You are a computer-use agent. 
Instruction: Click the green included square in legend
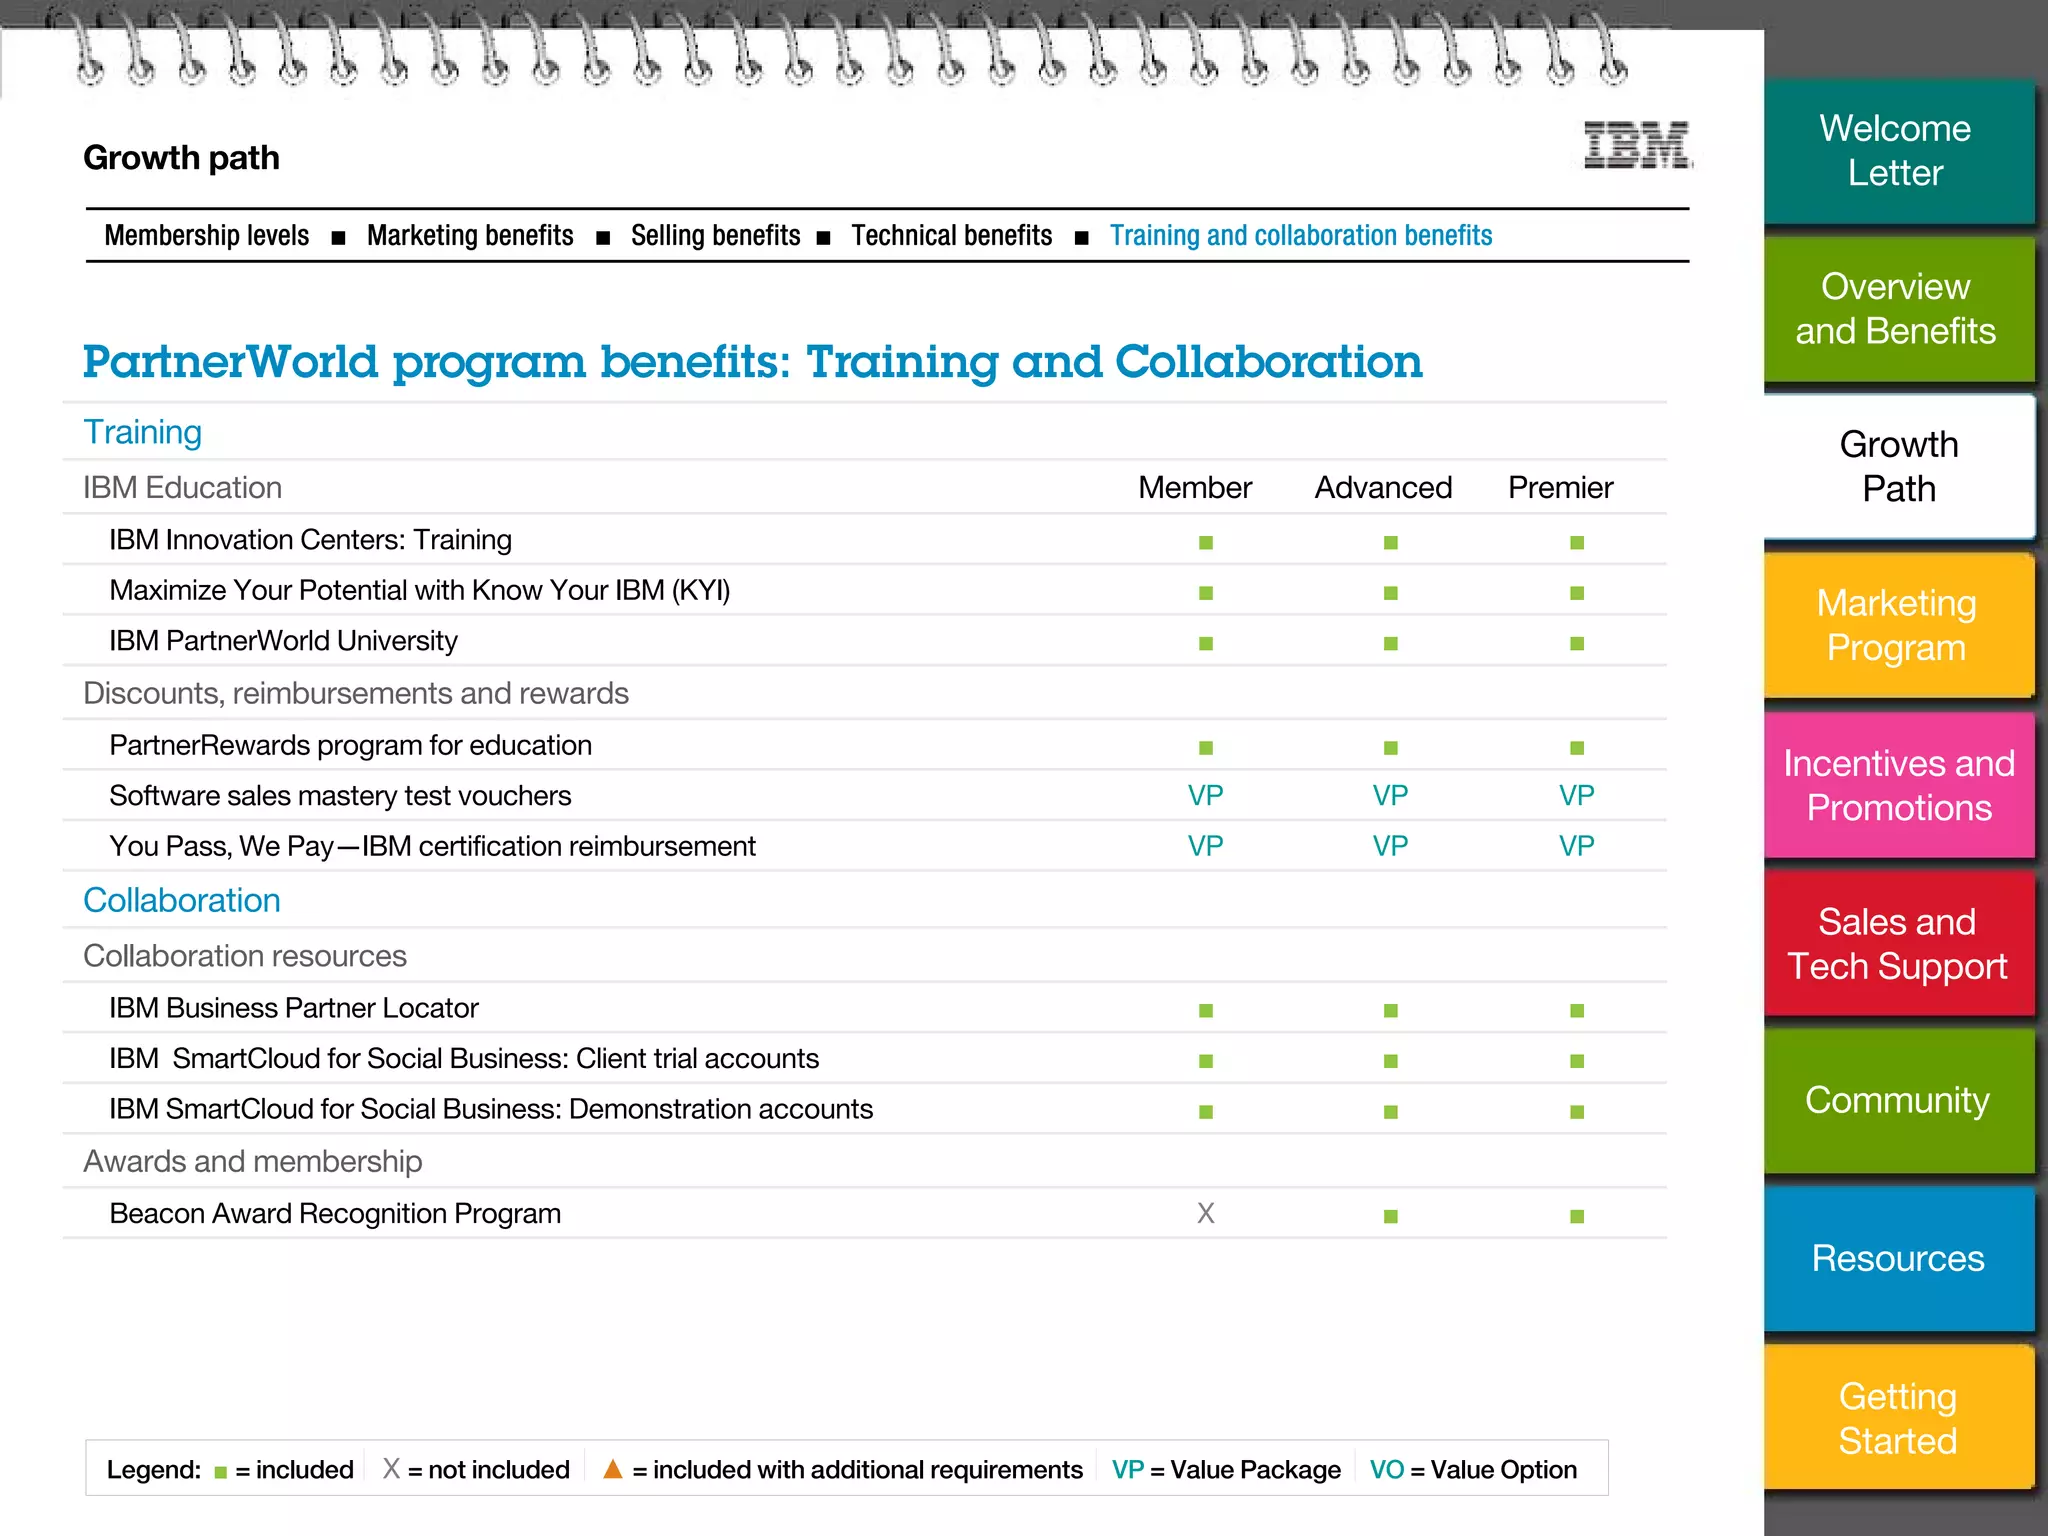pyautogui.click(x=221, y=1473)
